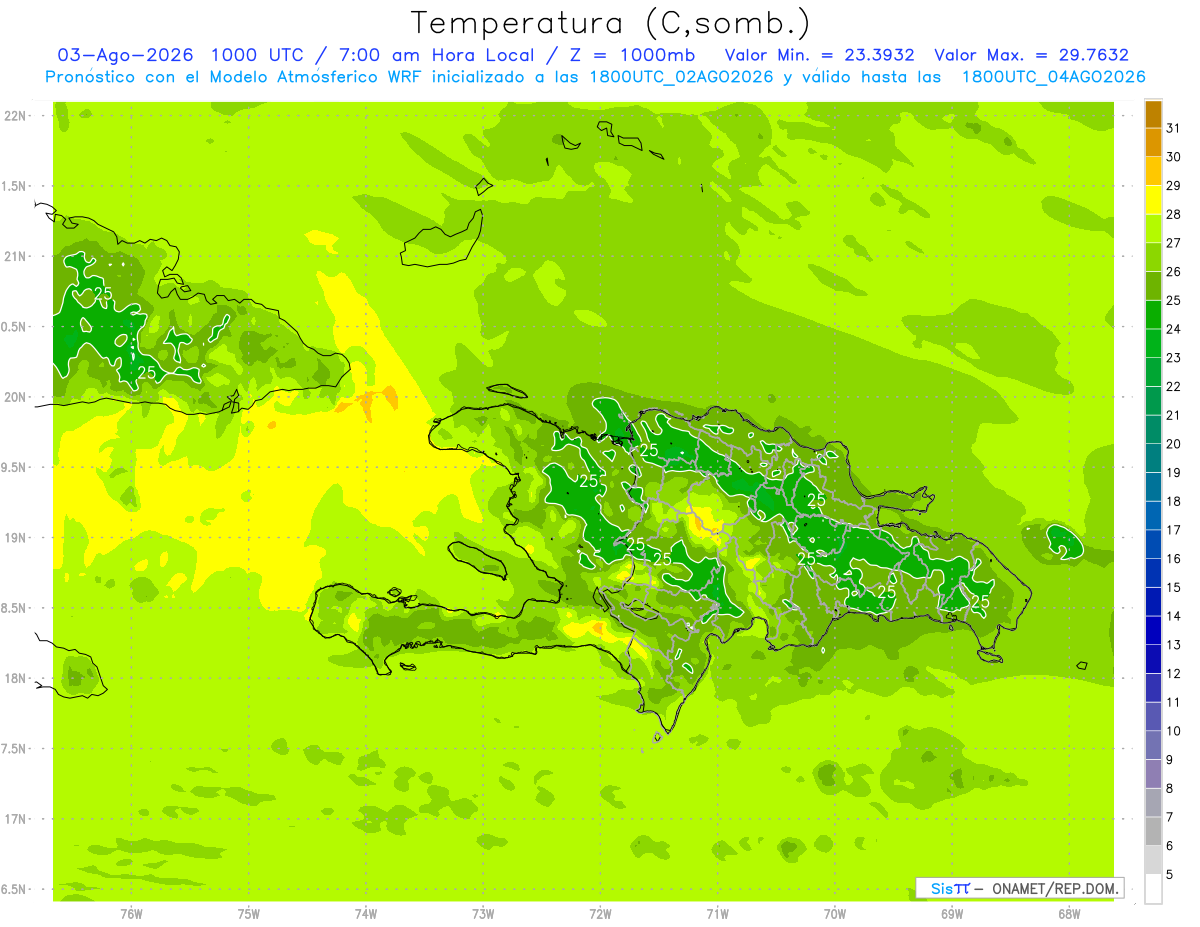
Task: Click the SisPI ONAMET/REP.DOM. watermark box
Action: (1020, 888)
